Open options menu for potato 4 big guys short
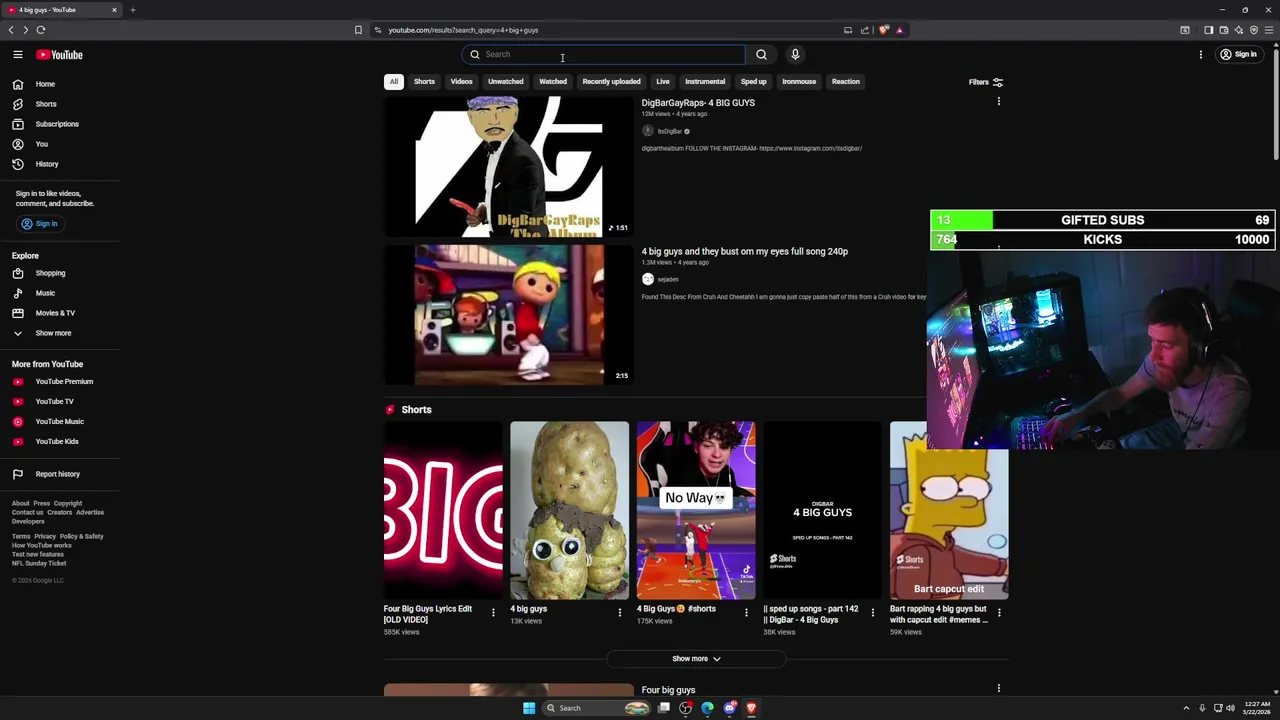 pos(619,612)
